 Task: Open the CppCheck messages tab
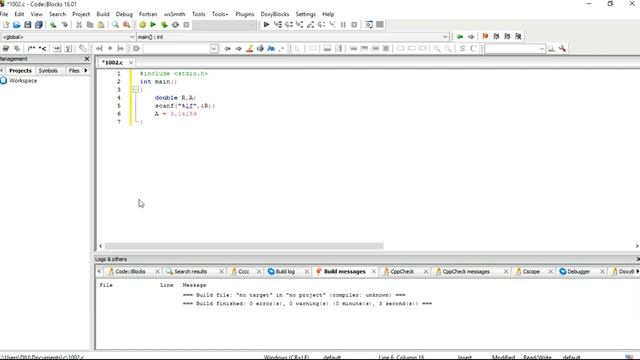(466, 271)
